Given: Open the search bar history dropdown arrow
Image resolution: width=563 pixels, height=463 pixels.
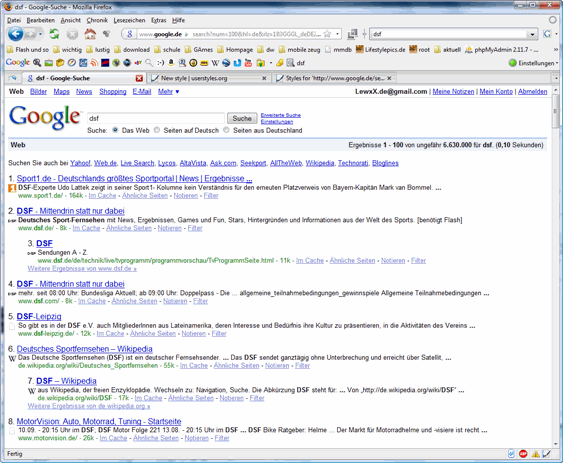Looking at the screenshot, I should tap(532, 34).
